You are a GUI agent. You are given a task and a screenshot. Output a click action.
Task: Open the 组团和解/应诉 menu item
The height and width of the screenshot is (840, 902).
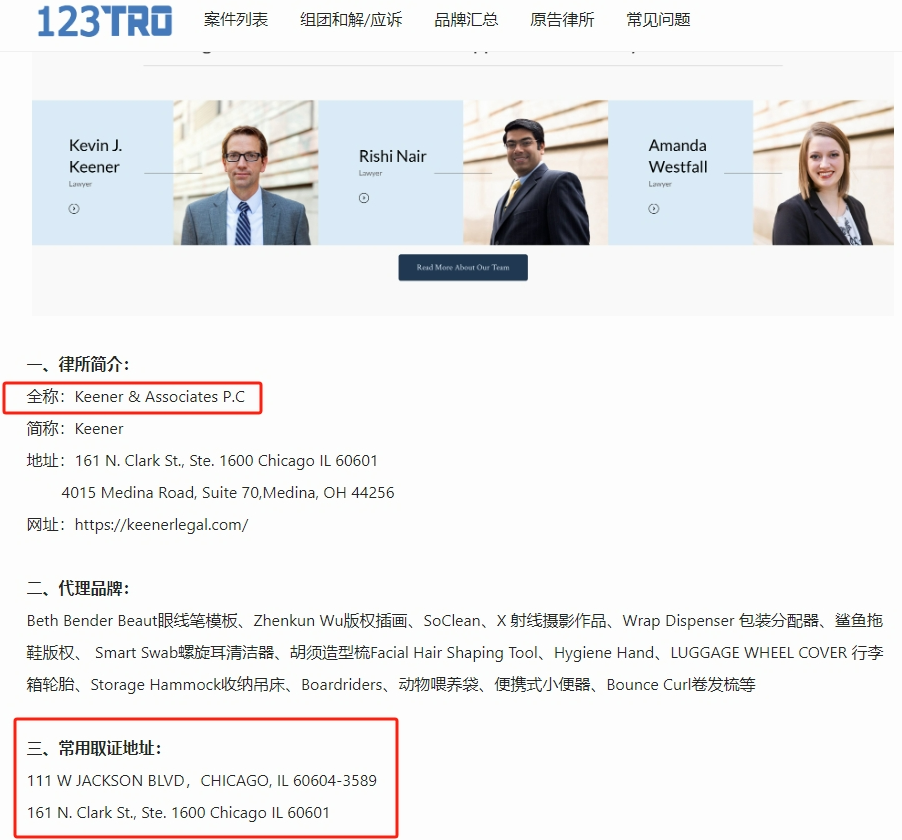point(351,20)
